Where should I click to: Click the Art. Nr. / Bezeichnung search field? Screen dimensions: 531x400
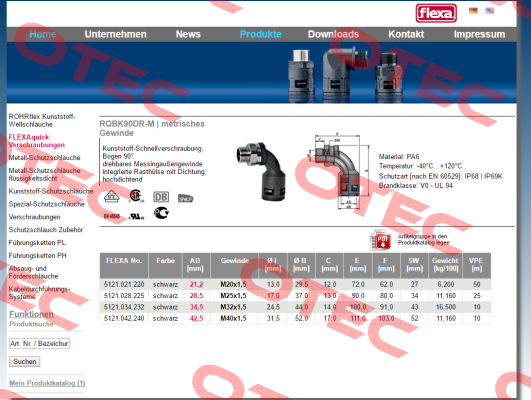click(39, 343)
